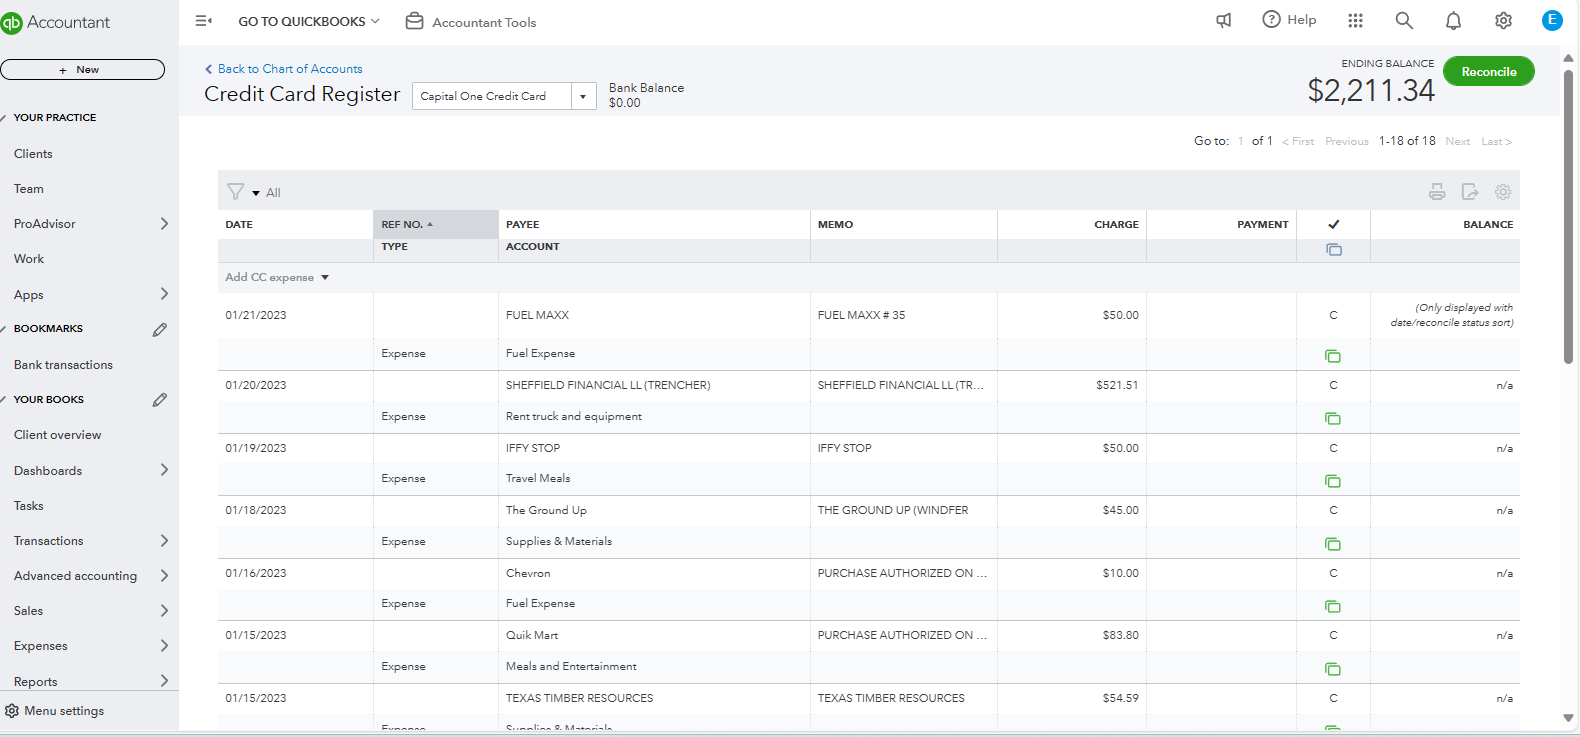Click attachment icon on Quik Mart row
The width and height of the screenshot is (1580, 737).
click(1333, 669)
